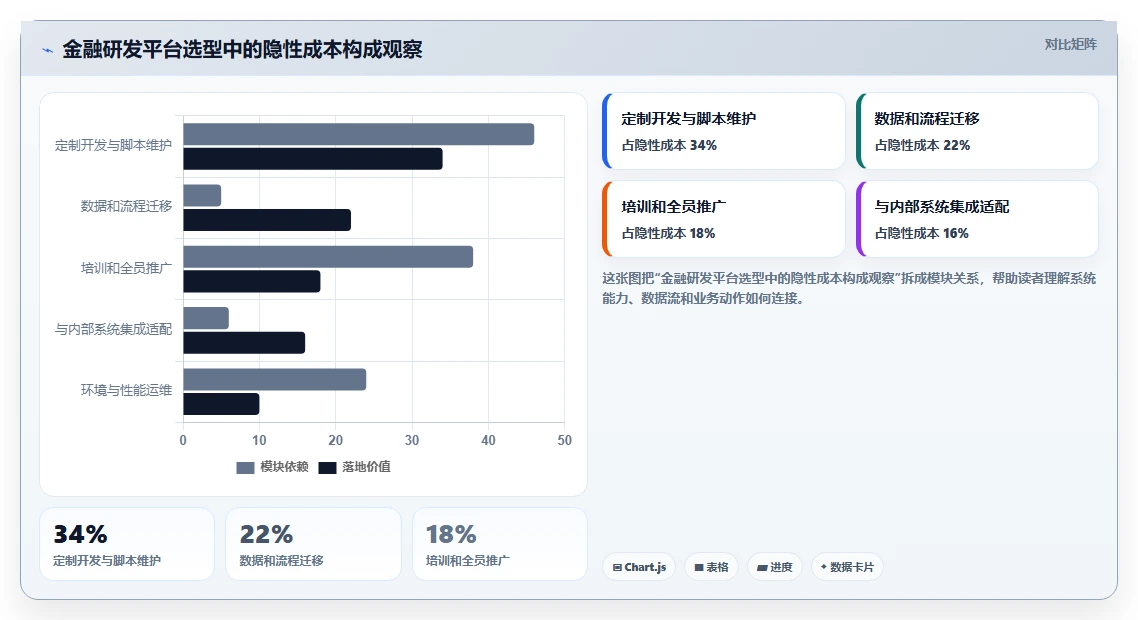Click the 与内部系统集成适配 chart axis label
Viewport: 1138px width, 620px height.
(x=113, y=330)
